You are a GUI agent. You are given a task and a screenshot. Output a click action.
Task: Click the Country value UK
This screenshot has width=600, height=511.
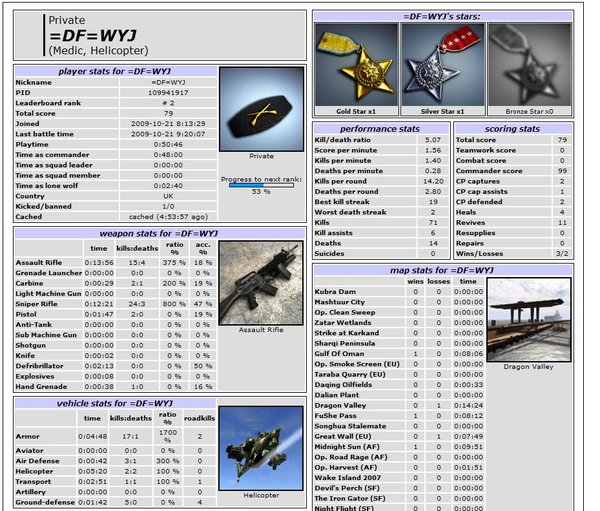tap(168, 196)
